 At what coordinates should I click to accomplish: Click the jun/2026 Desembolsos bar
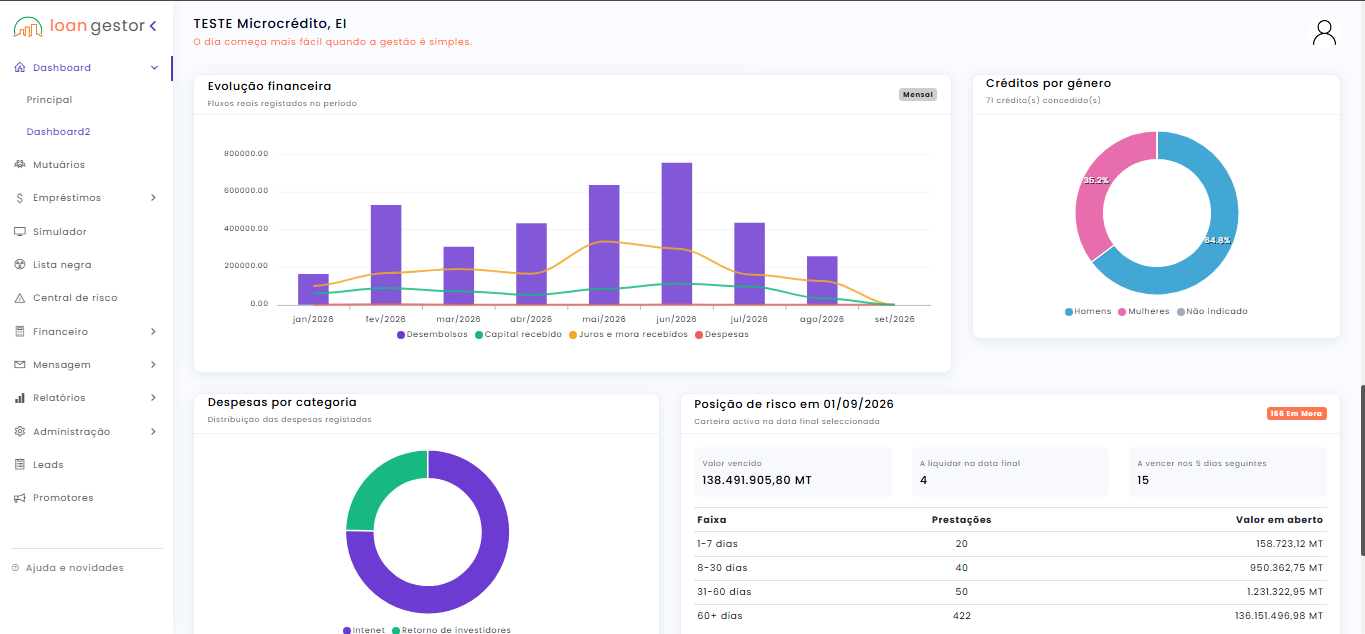pos(677,234)
